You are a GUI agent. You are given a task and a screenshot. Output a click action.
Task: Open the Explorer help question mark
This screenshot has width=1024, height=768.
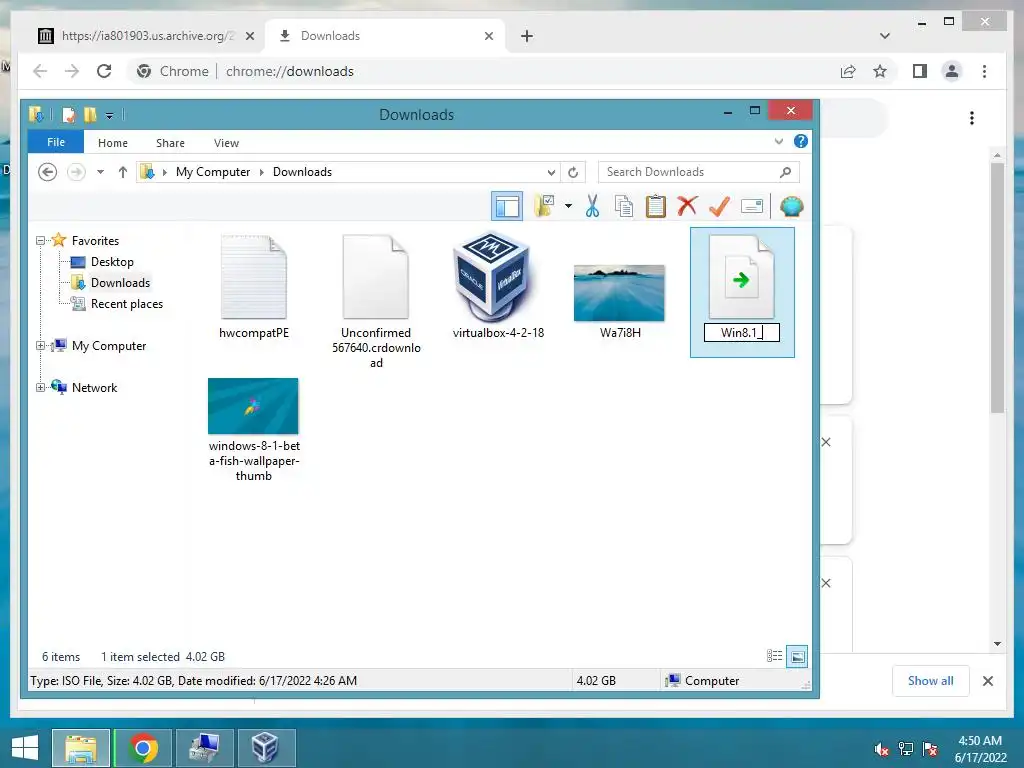(x=801, y=142)
